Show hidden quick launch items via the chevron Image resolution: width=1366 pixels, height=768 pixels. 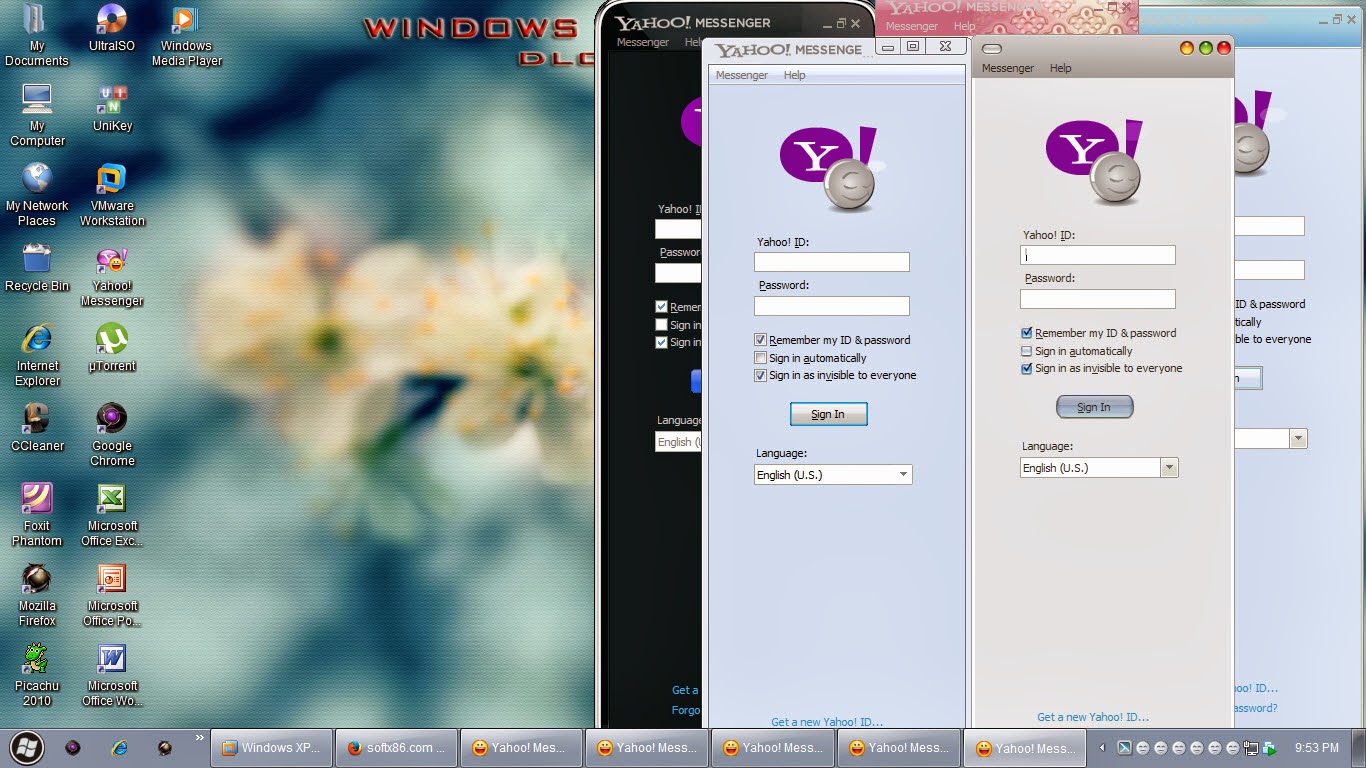click(x=199, y=739)
